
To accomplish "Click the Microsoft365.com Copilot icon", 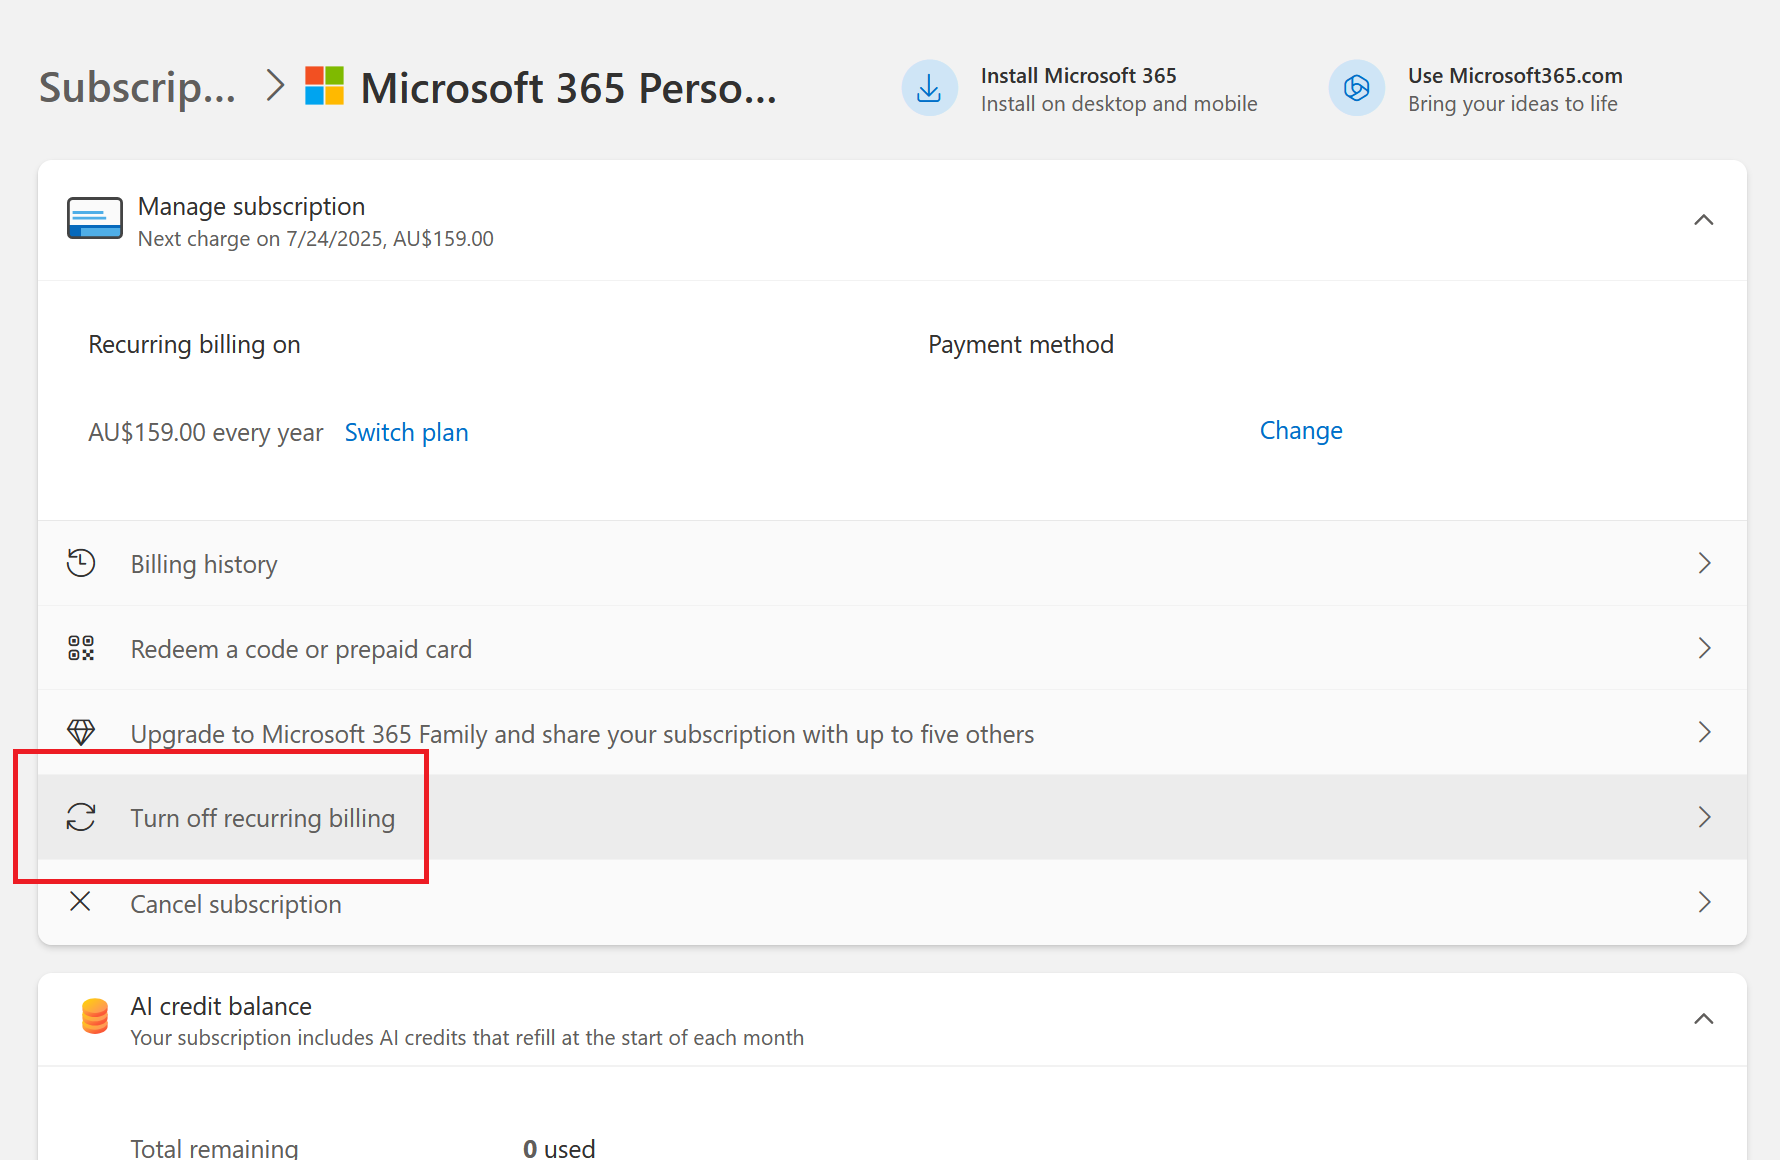I will 1356,89.
